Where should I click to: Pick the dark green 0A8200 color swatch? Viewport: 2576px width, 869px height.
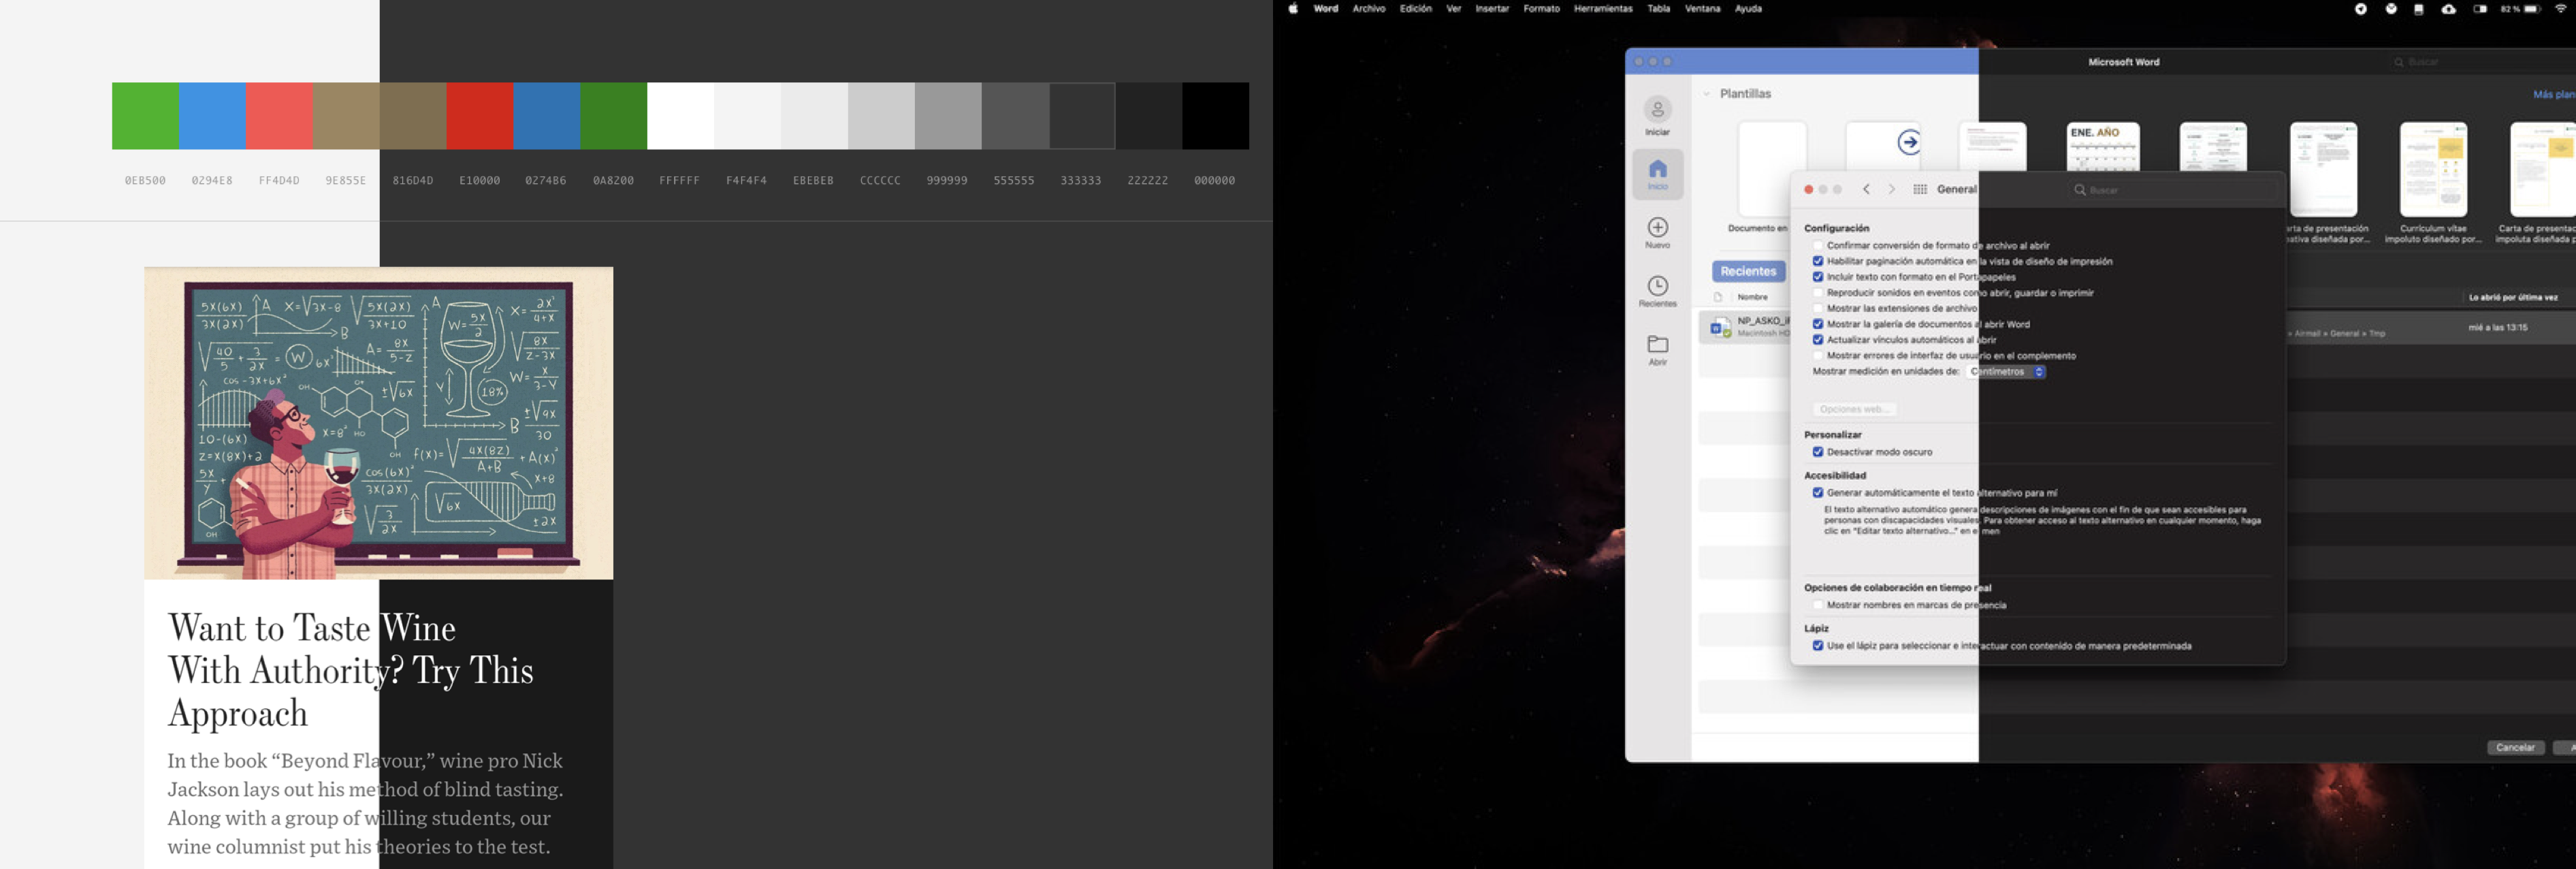click(x=614, y=116)
